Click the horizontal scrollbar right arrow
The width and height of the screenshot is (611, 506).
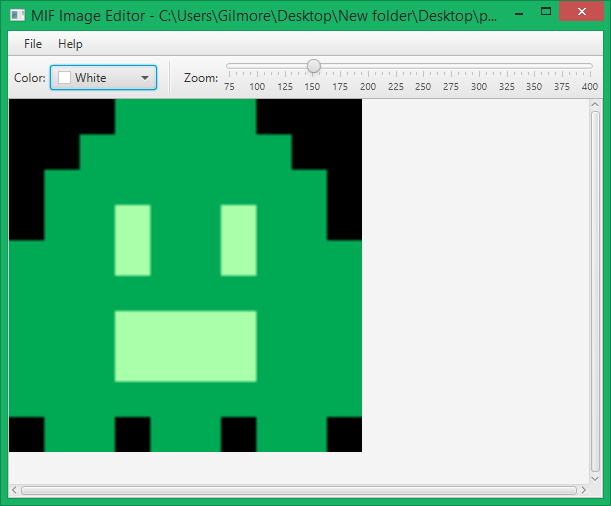tap(583, 490)
